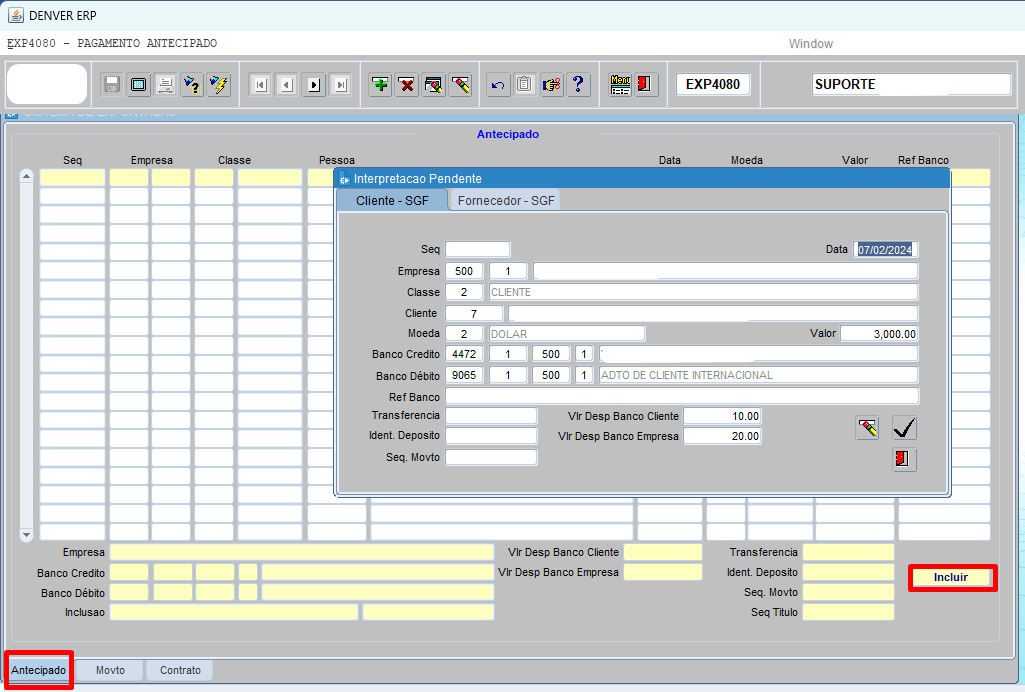
Task: Click the Ref Banco field in dialog
Action: 682,396
